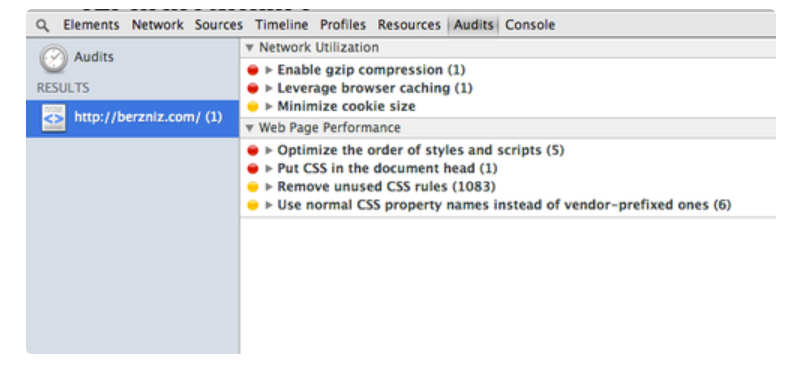
Task: Select the Audits tab
Action: click(473, 25)
